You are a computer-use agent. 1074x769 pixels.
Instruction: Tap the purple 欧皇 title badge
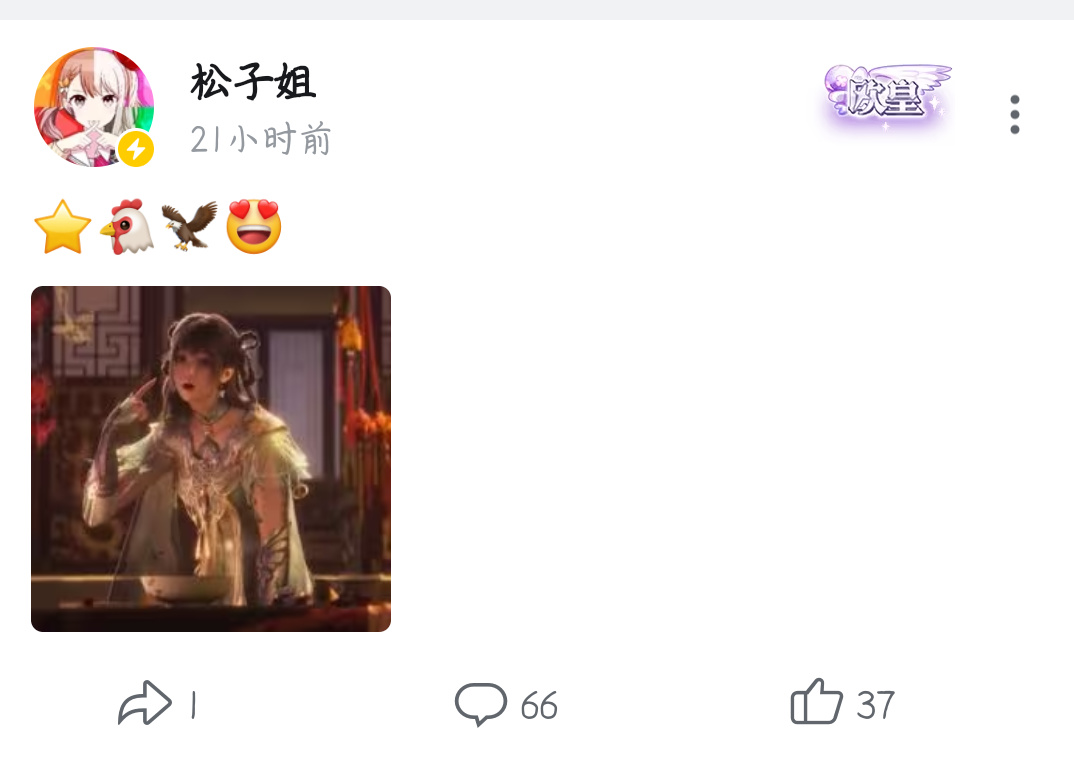[886, 96]
